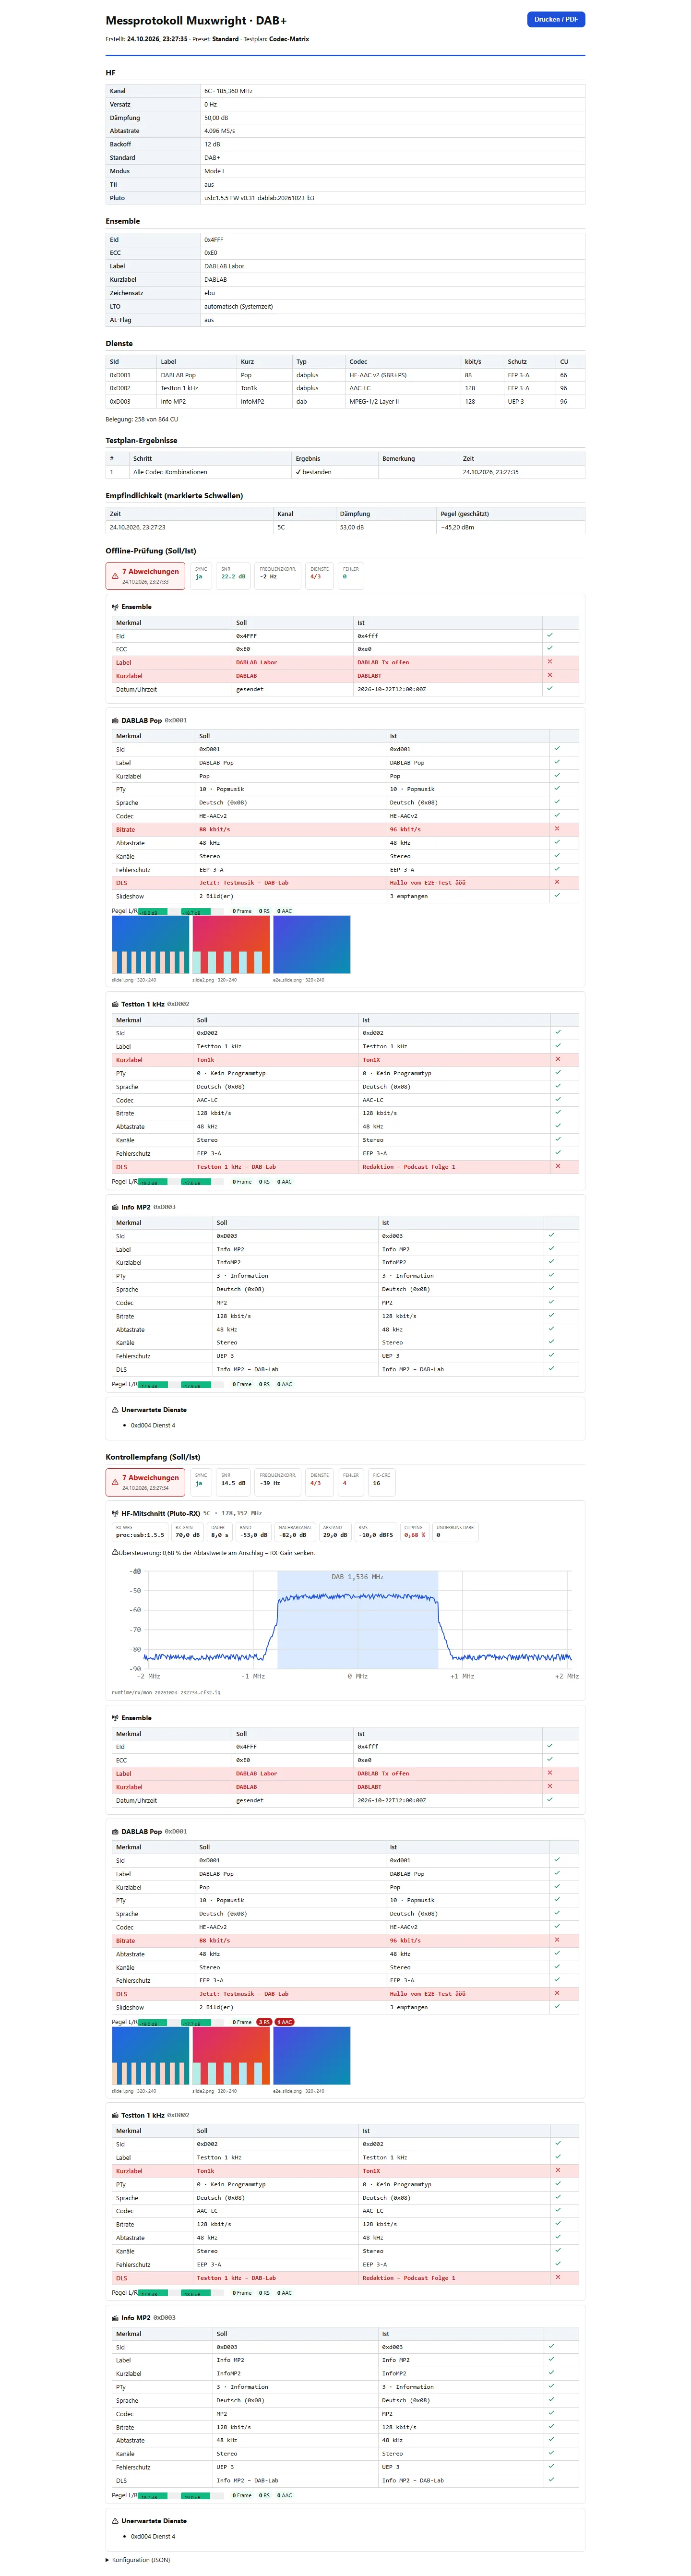Open slide2.png thumbnail in Offline-Prüfung
Viewport: 691px width, 2576px height.
[231, 945]
